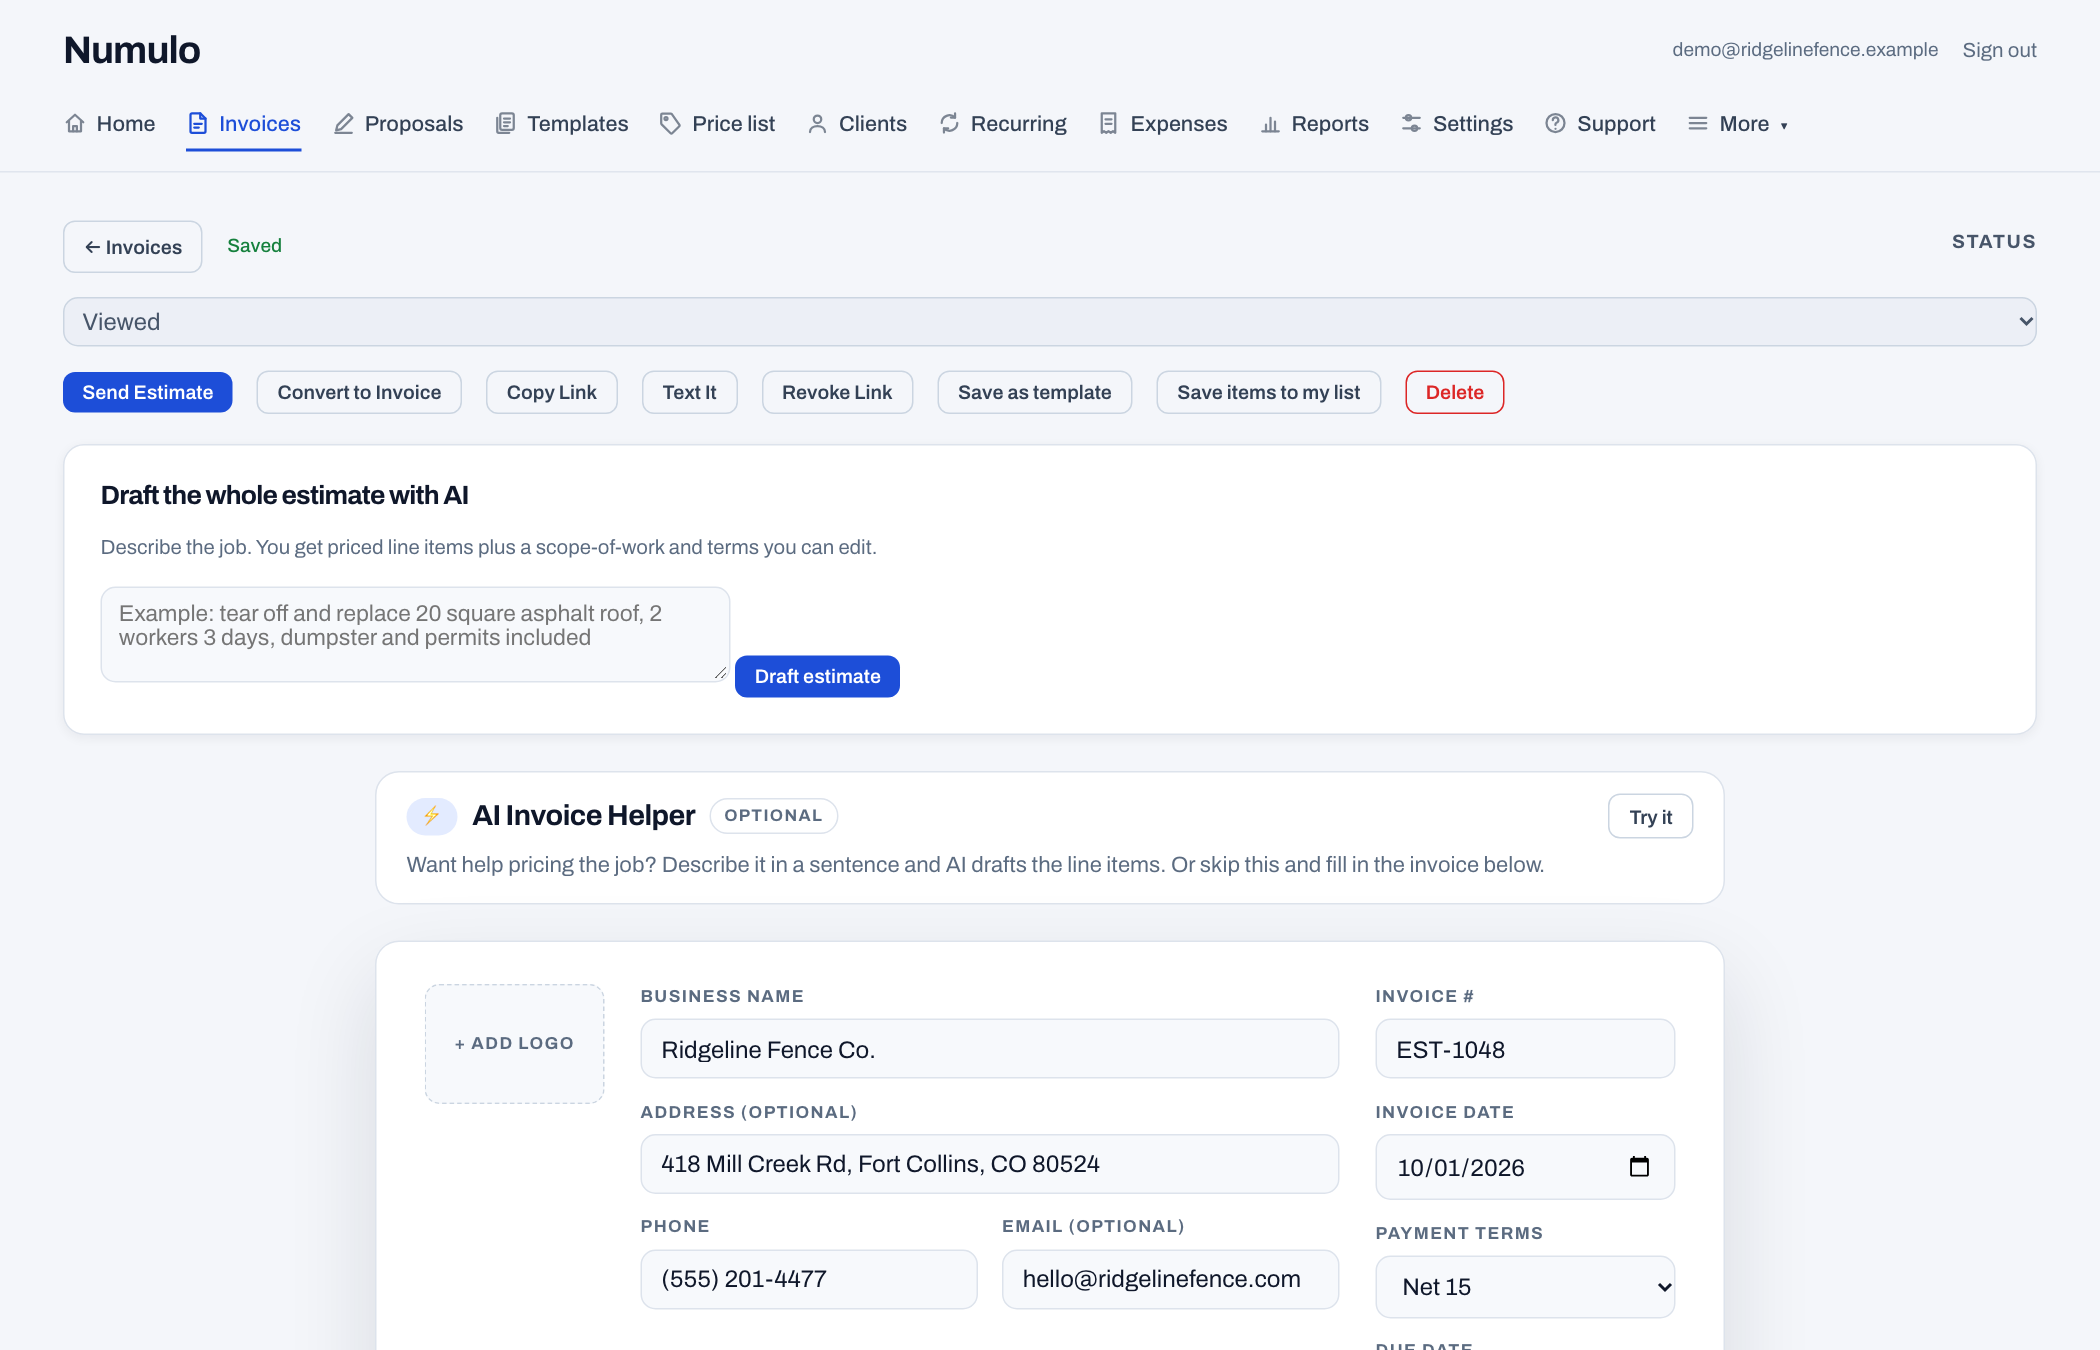The image size is (2100, 1350).
Task: Click the Support question mark icon
Action: 1555,124
